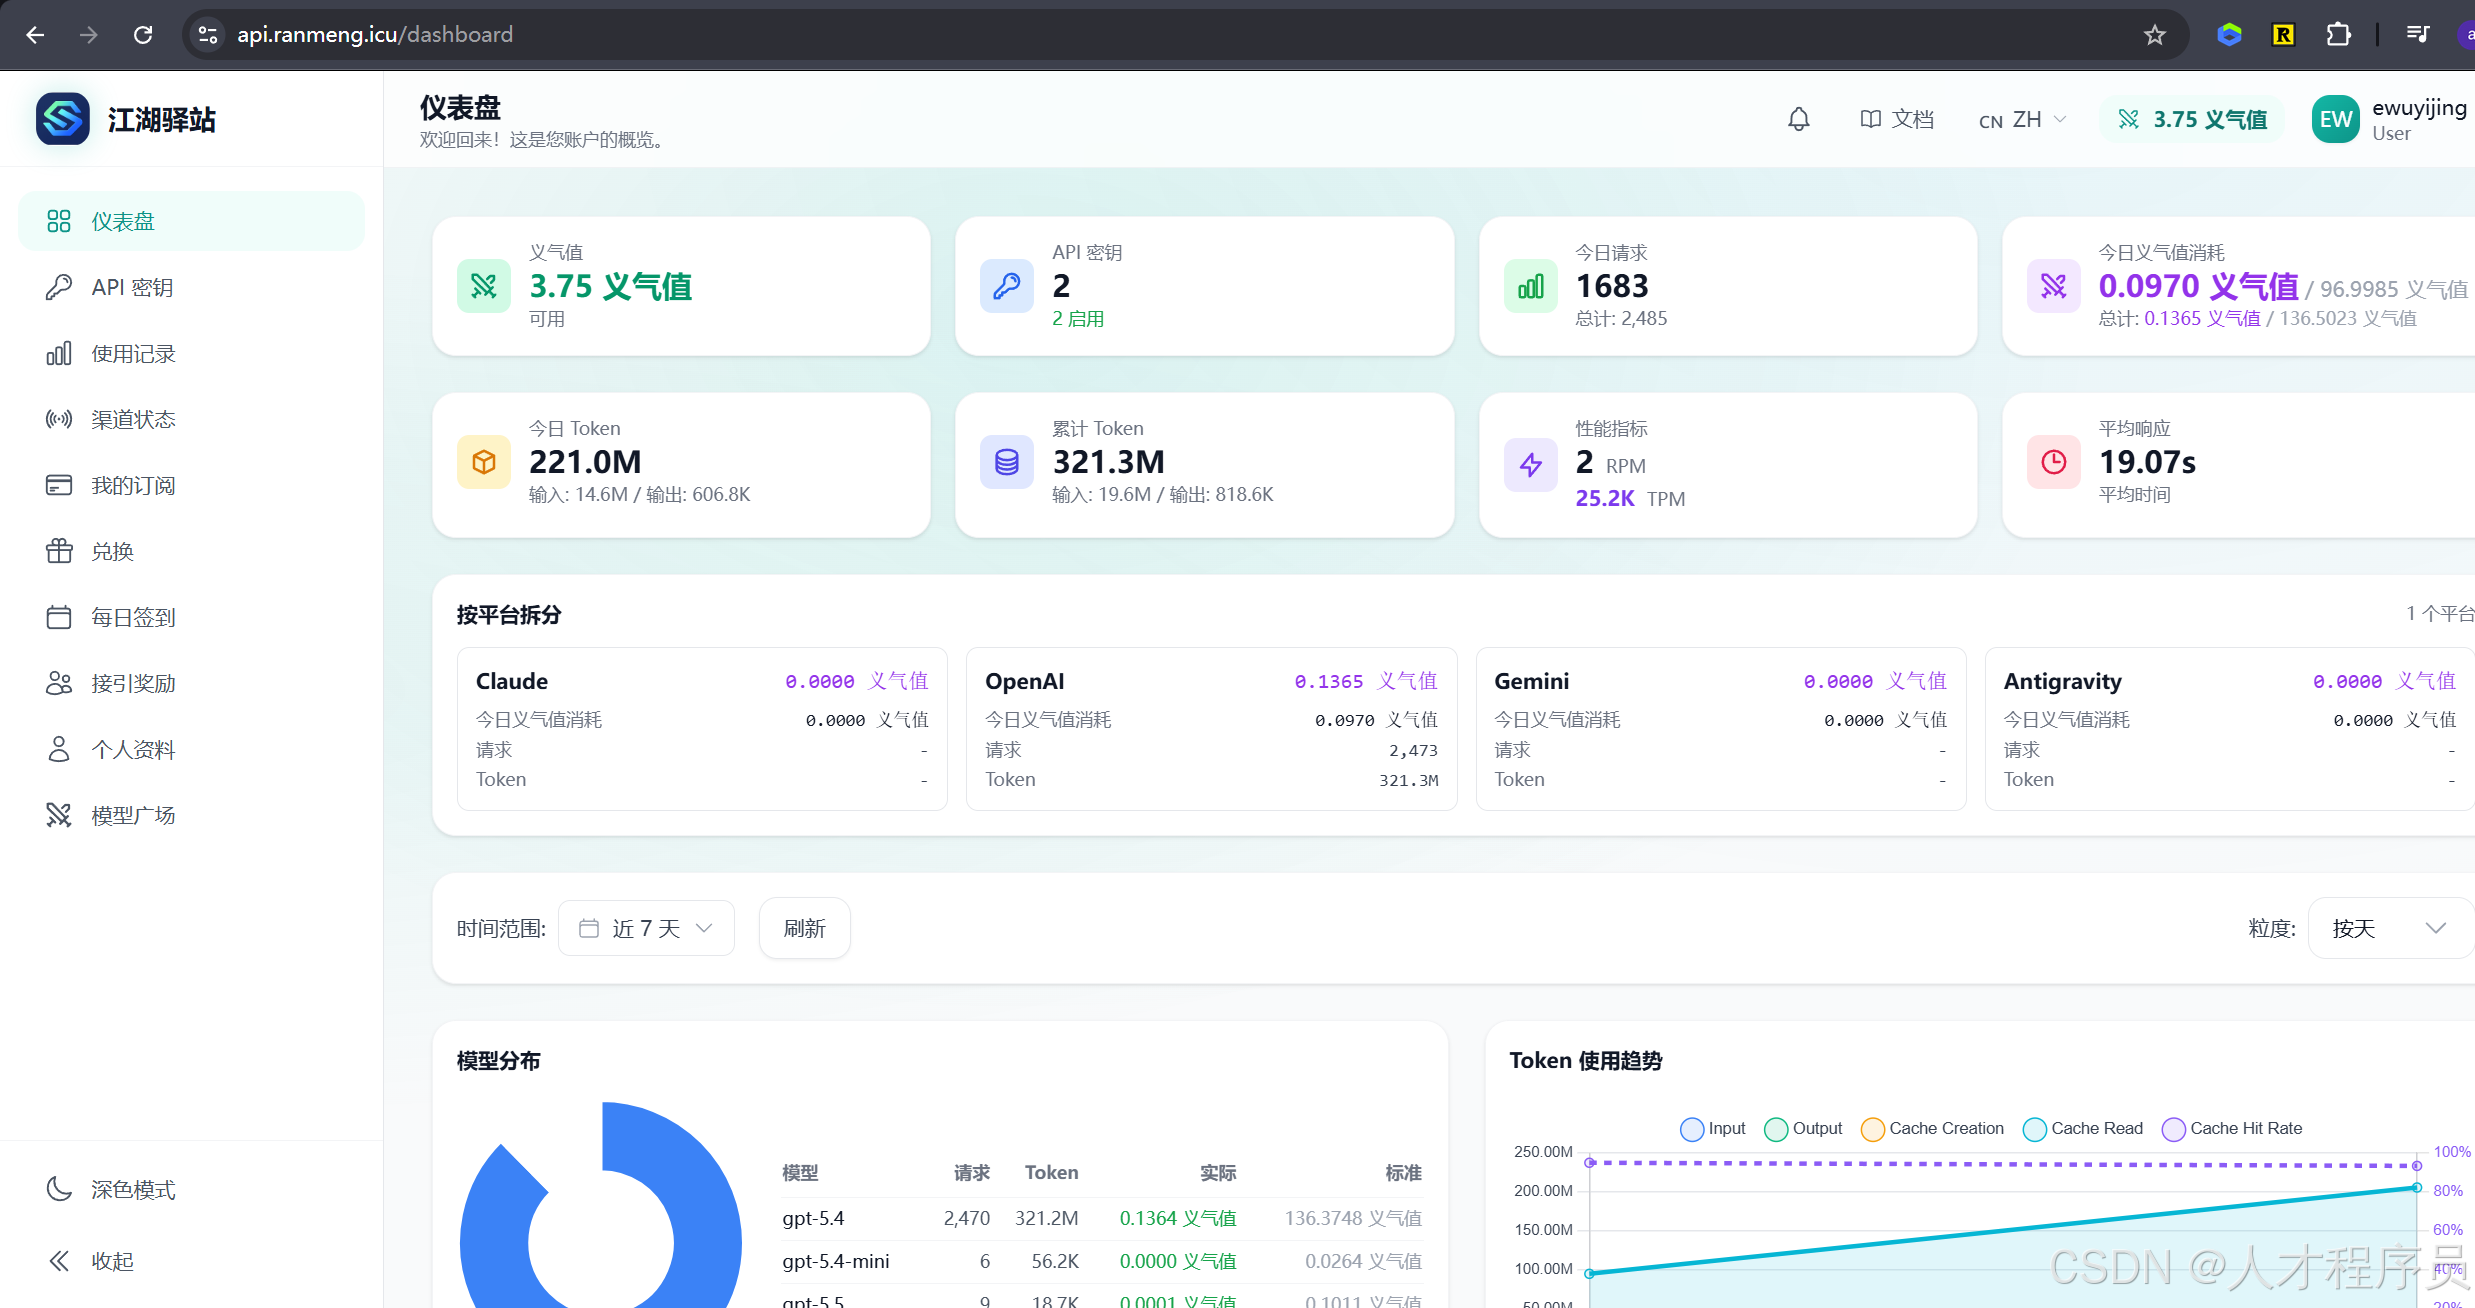Click the 实际 column header
2475x1308 pixels.
(x=1218, y=1172)
